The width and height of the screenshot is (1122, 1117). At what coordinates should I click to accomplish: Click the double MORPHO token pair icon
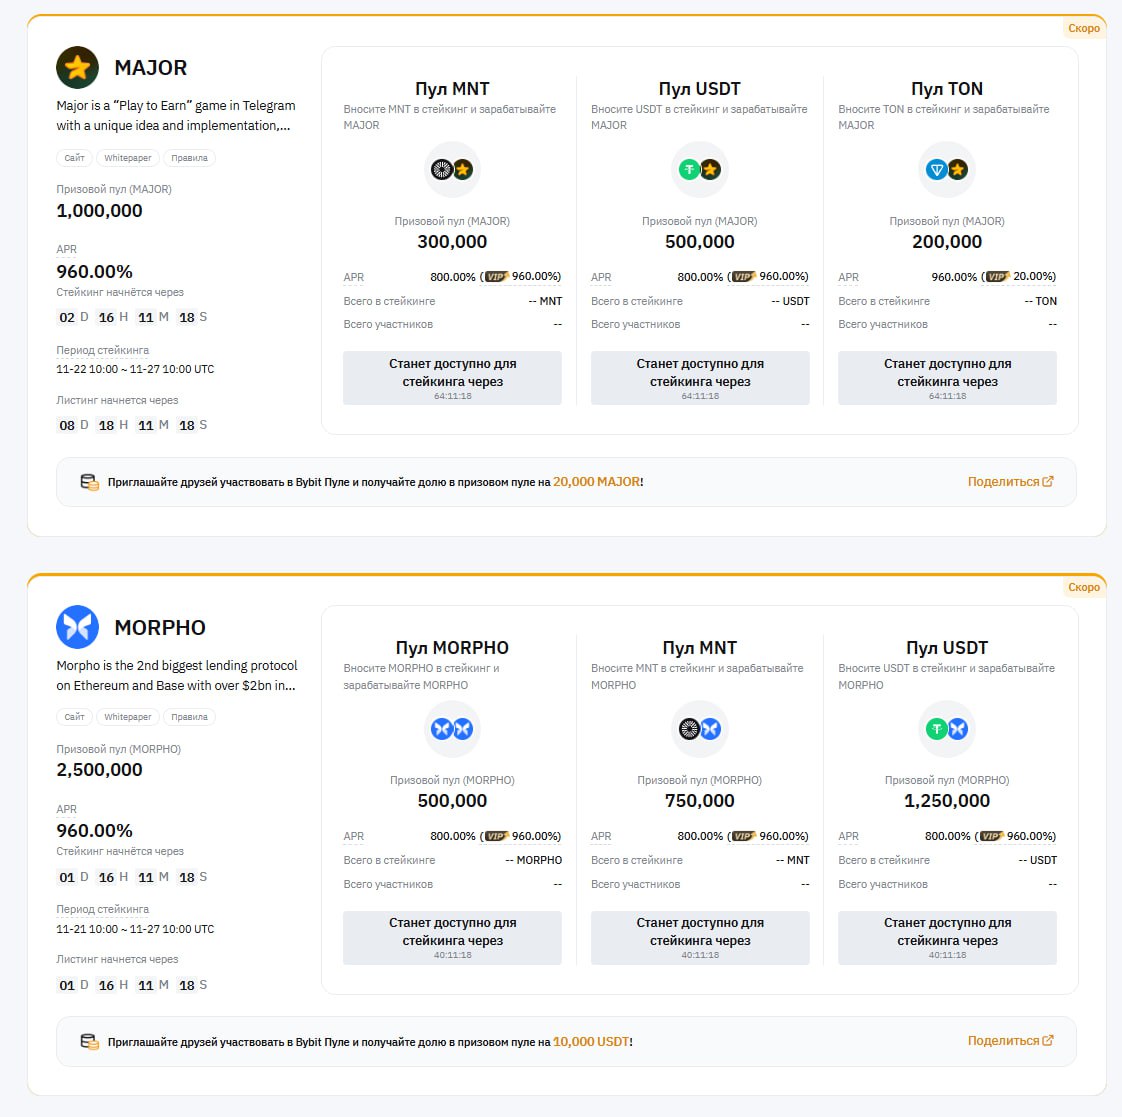[x=452, y=728]
